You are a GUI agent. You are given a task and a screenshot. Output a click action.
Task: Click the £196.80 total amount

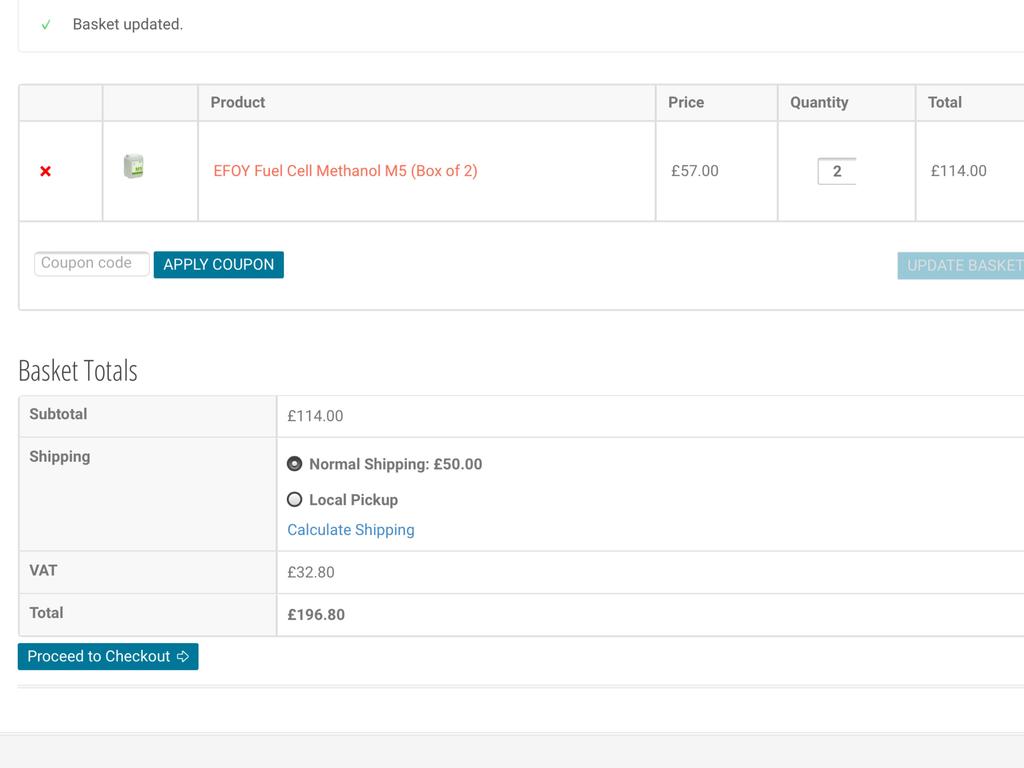pyautogui.click(x=316, y=615)
